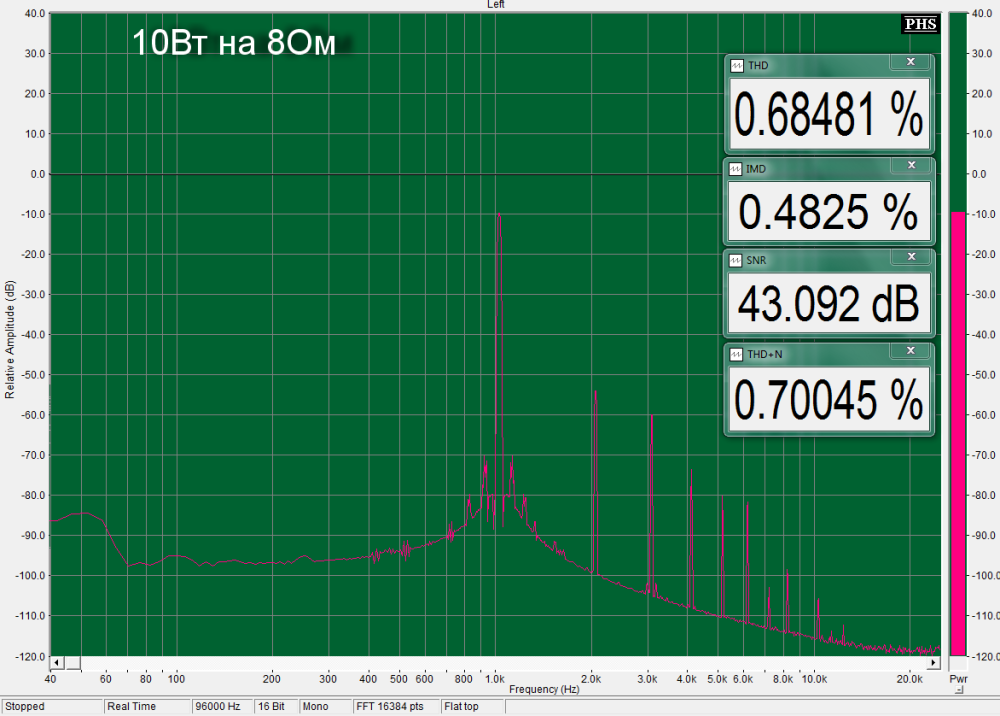Image resolution: width=1000 pixels, height=716 pixels.
Task: Click the small icon below Pwr label
Action: (959, 690)
